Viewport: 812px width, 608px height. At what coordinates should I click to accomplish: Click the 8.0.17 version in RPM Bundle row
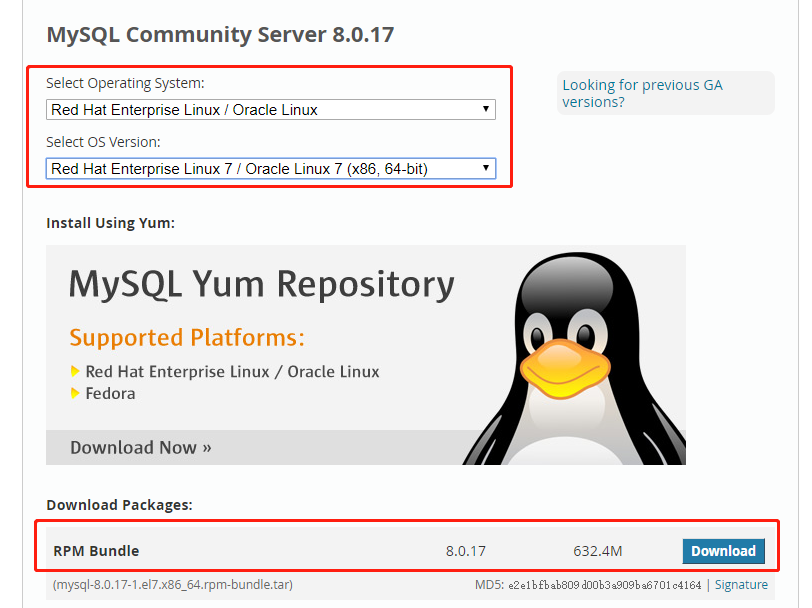(x=466, y=551)
